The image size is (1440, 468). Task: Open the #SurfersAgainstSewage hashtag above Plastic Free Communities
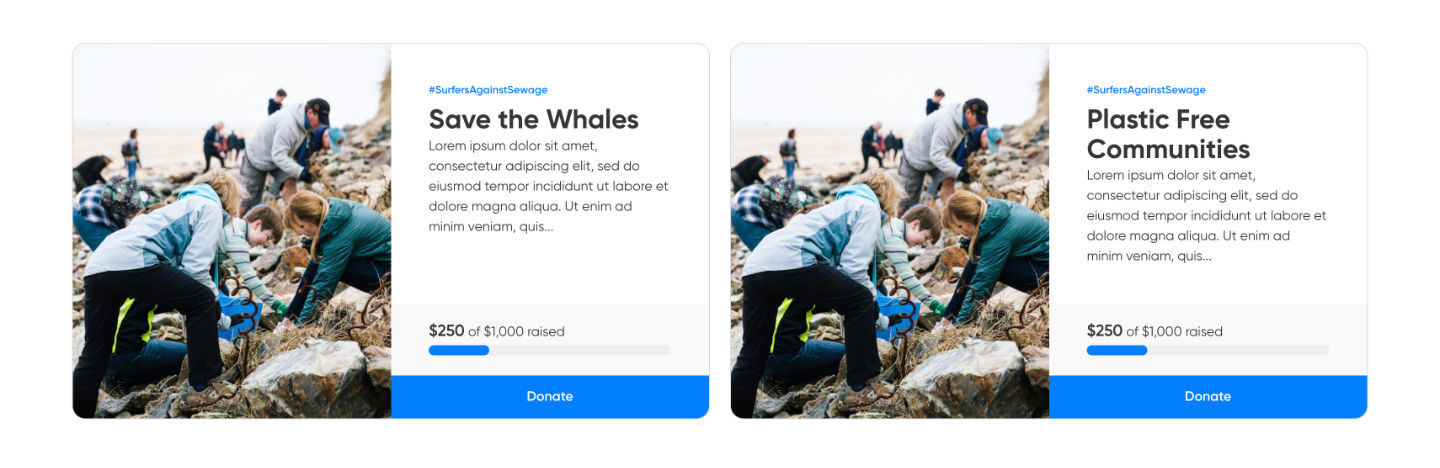click(1146, 90)
